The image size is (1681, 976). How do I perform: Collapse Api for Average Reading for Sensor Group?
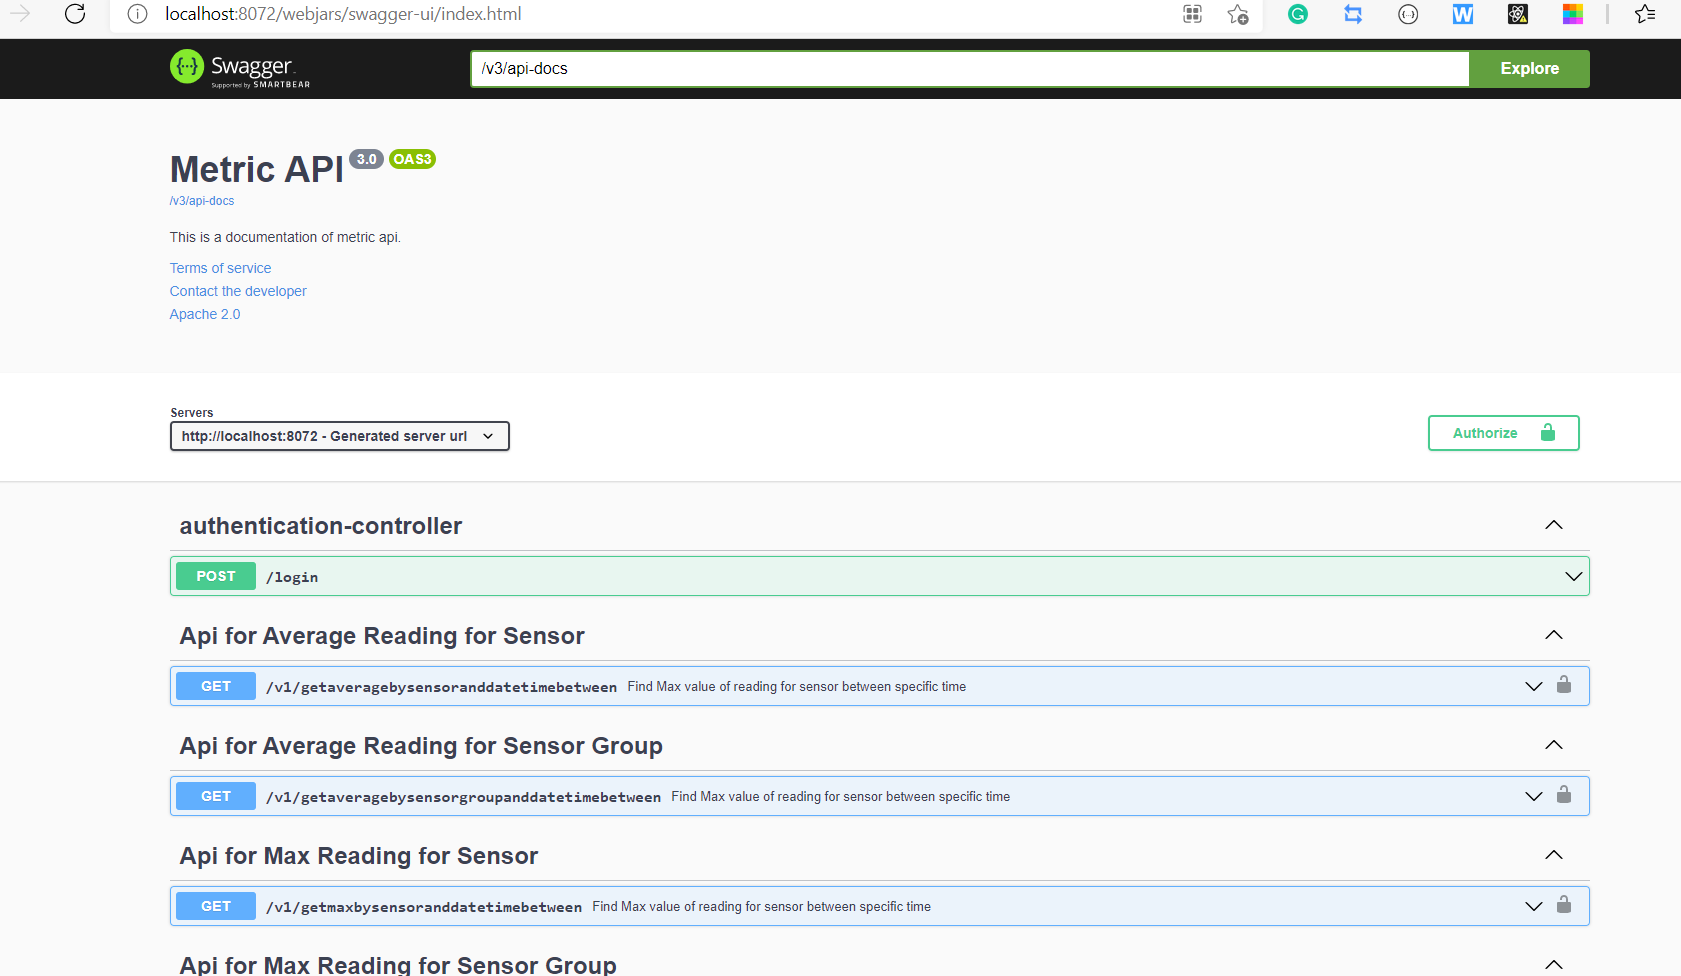click(1553, 744)
